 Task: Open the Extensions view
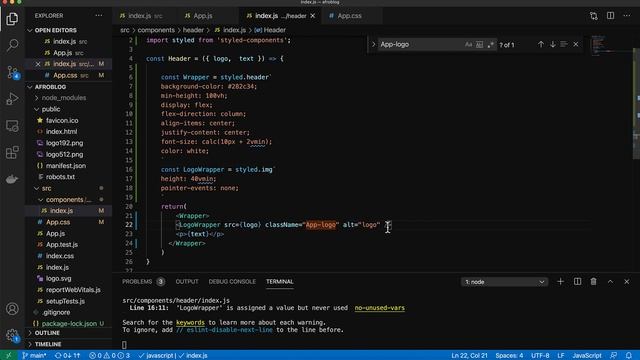[x=12, y=152]
